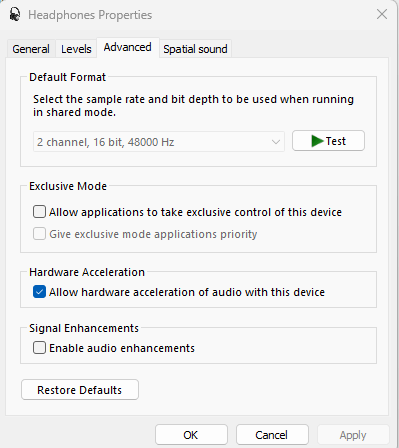Toggle exclusive mode applications priority checkbox
The width and height of the screenshot is (399, 448).
pyautogui.click(x=39, y=234)
